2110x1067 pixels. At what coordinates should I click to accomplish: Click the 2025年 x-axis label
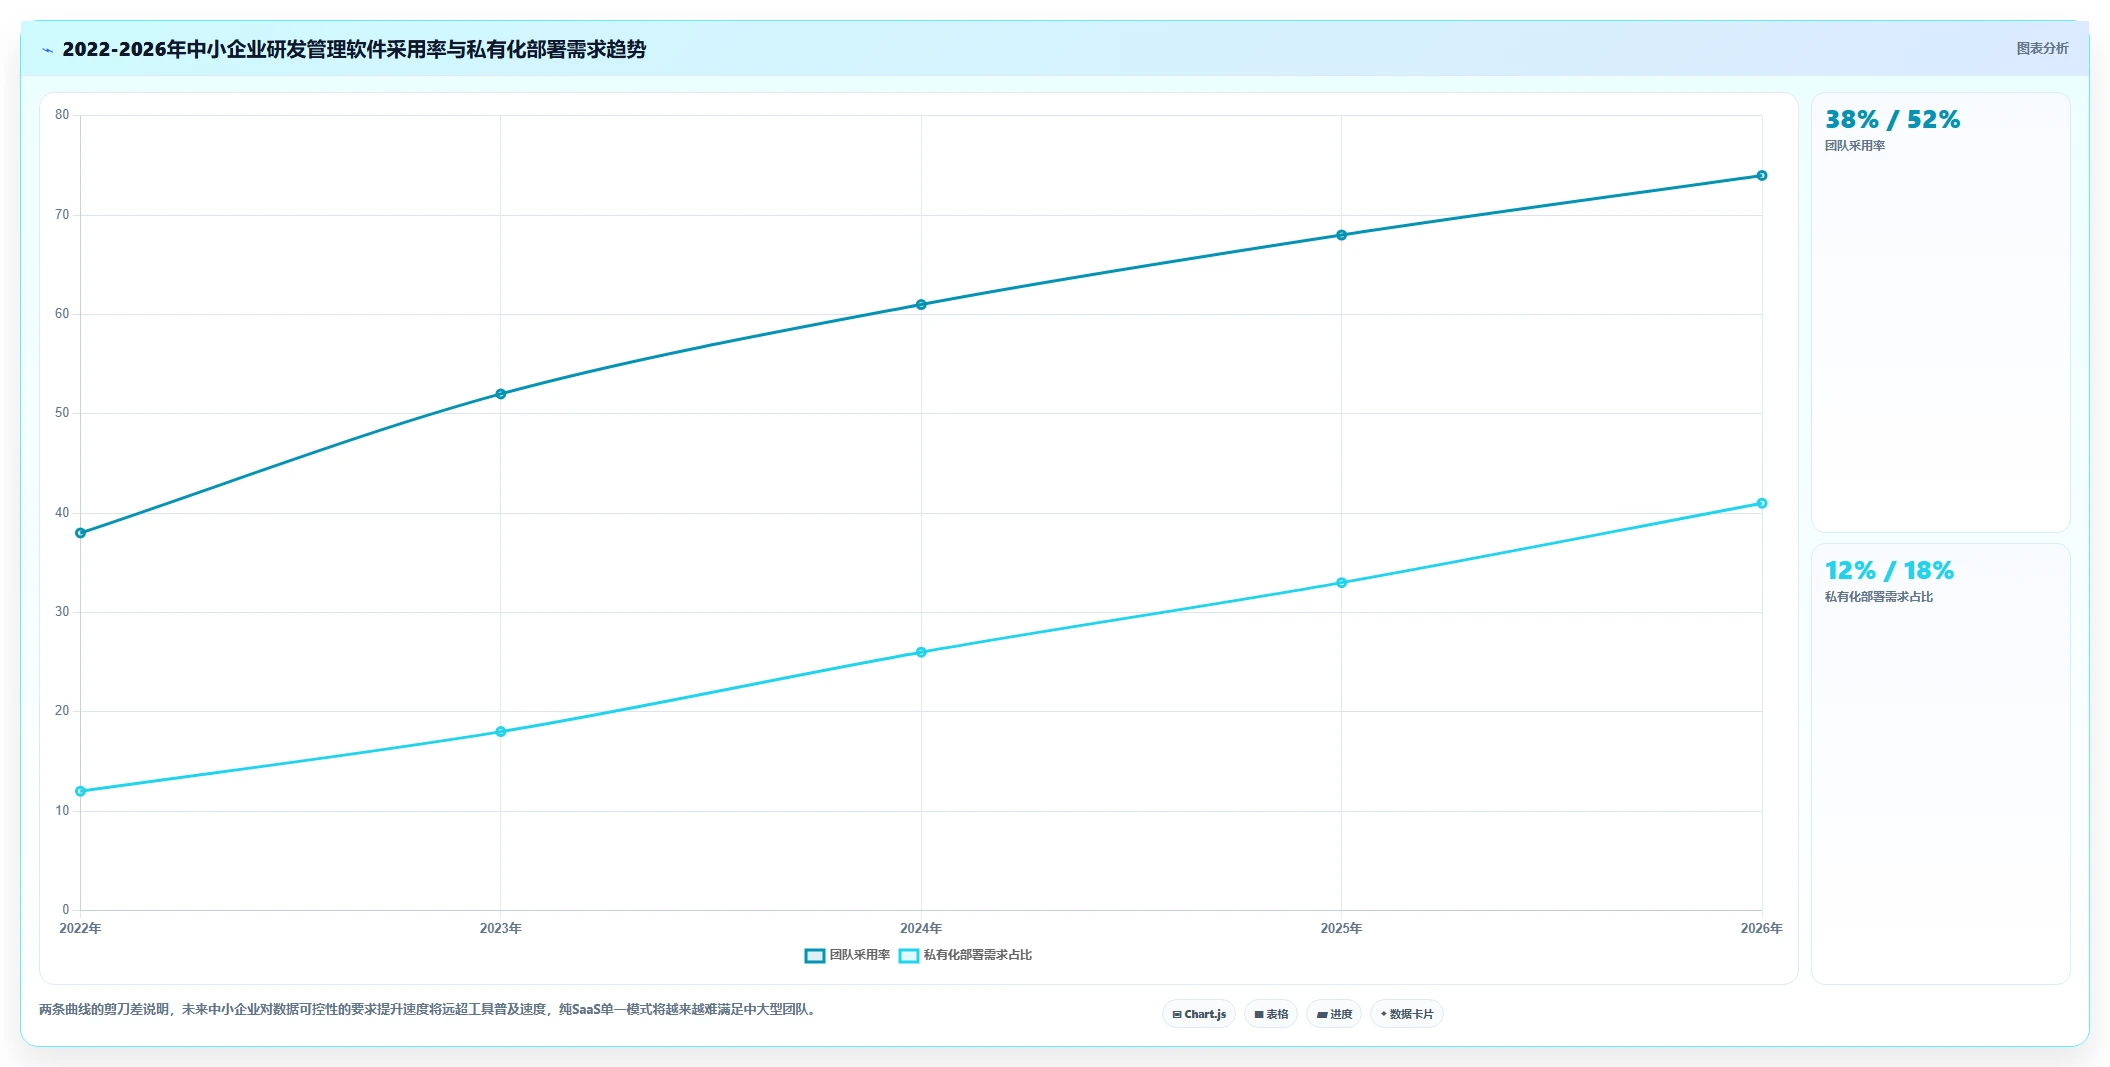[x=1341, y=928]
